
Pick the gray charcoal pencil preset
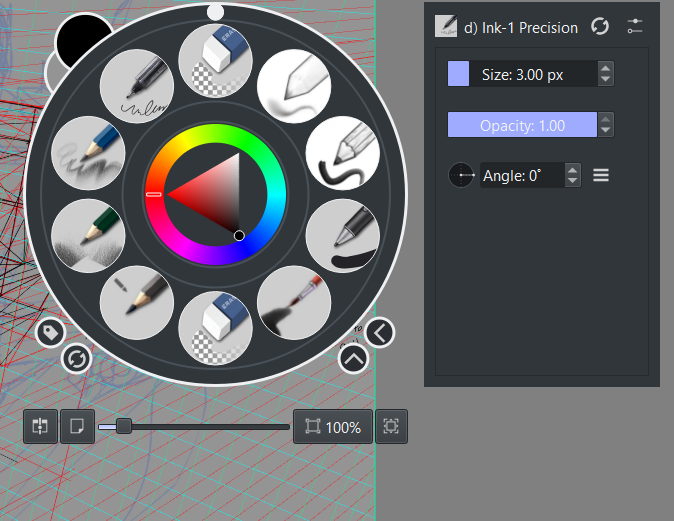tap(137, 303)
